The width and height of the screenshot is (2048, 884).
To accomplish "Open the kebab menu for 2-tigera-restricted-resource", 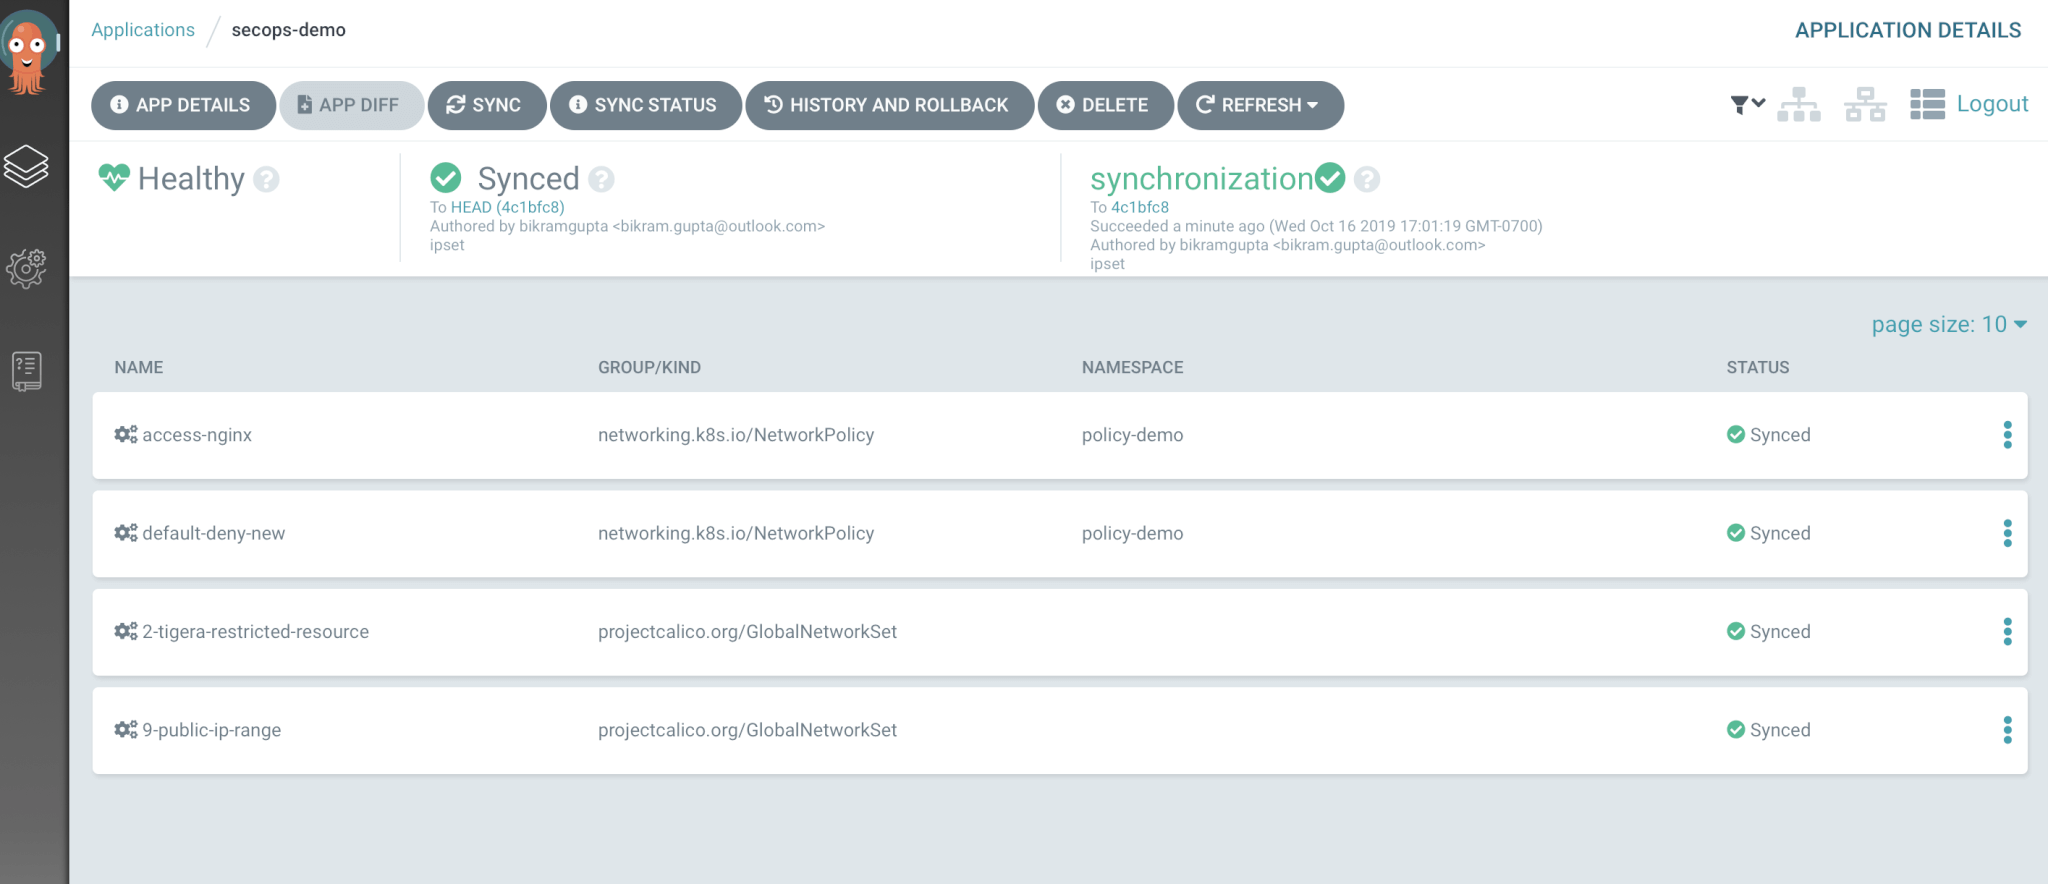I will coord(2007,631).
